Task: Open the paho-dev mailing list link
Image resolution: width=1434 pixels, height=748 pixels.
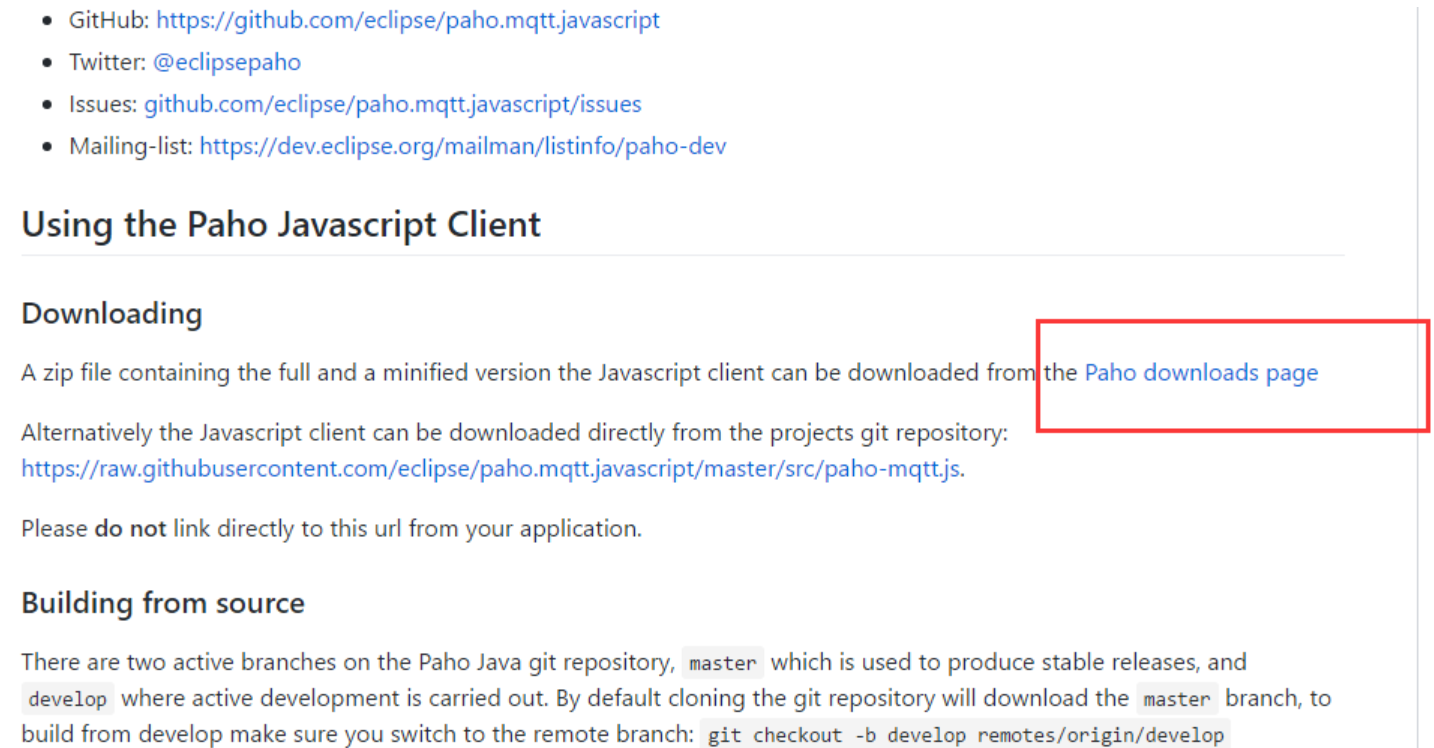Action: 462,146
